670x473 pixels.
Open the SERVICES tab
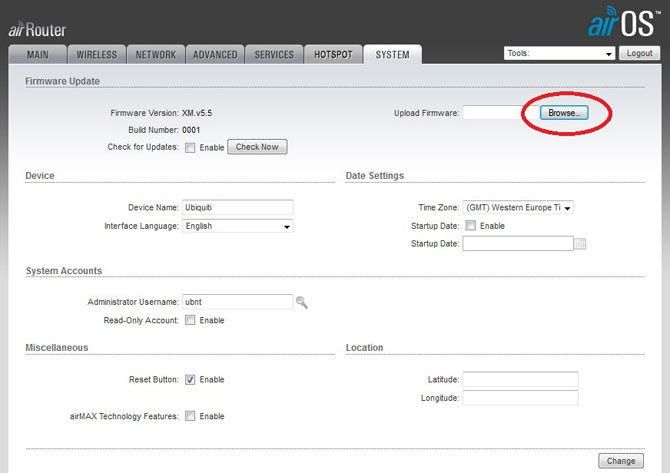(x=274, y=55)
